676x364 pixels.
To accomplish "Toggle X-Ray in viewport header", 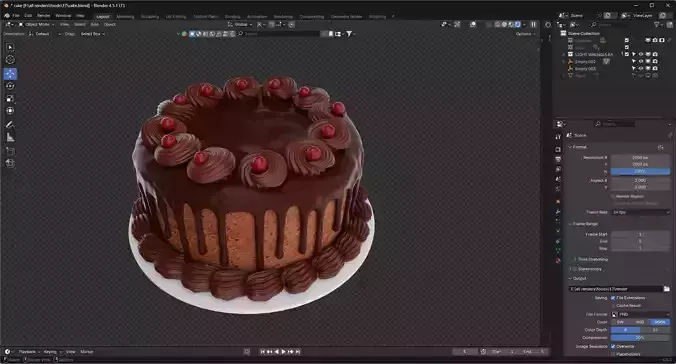I will point(489,25).
